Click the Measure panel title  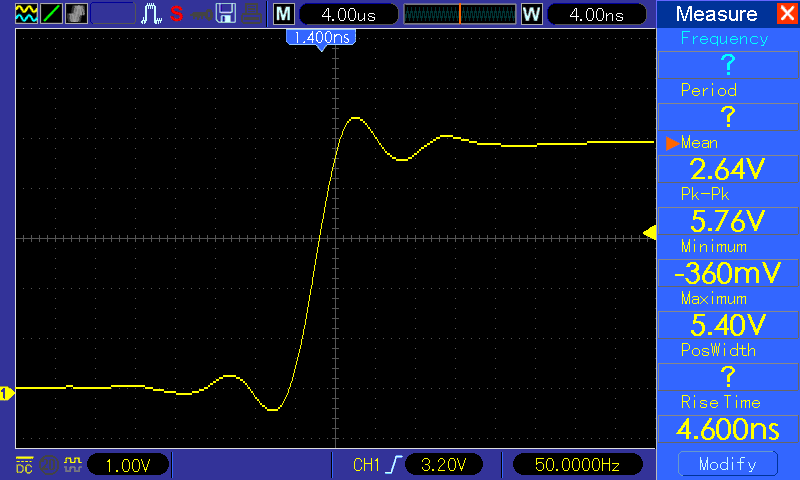point(716,14)
